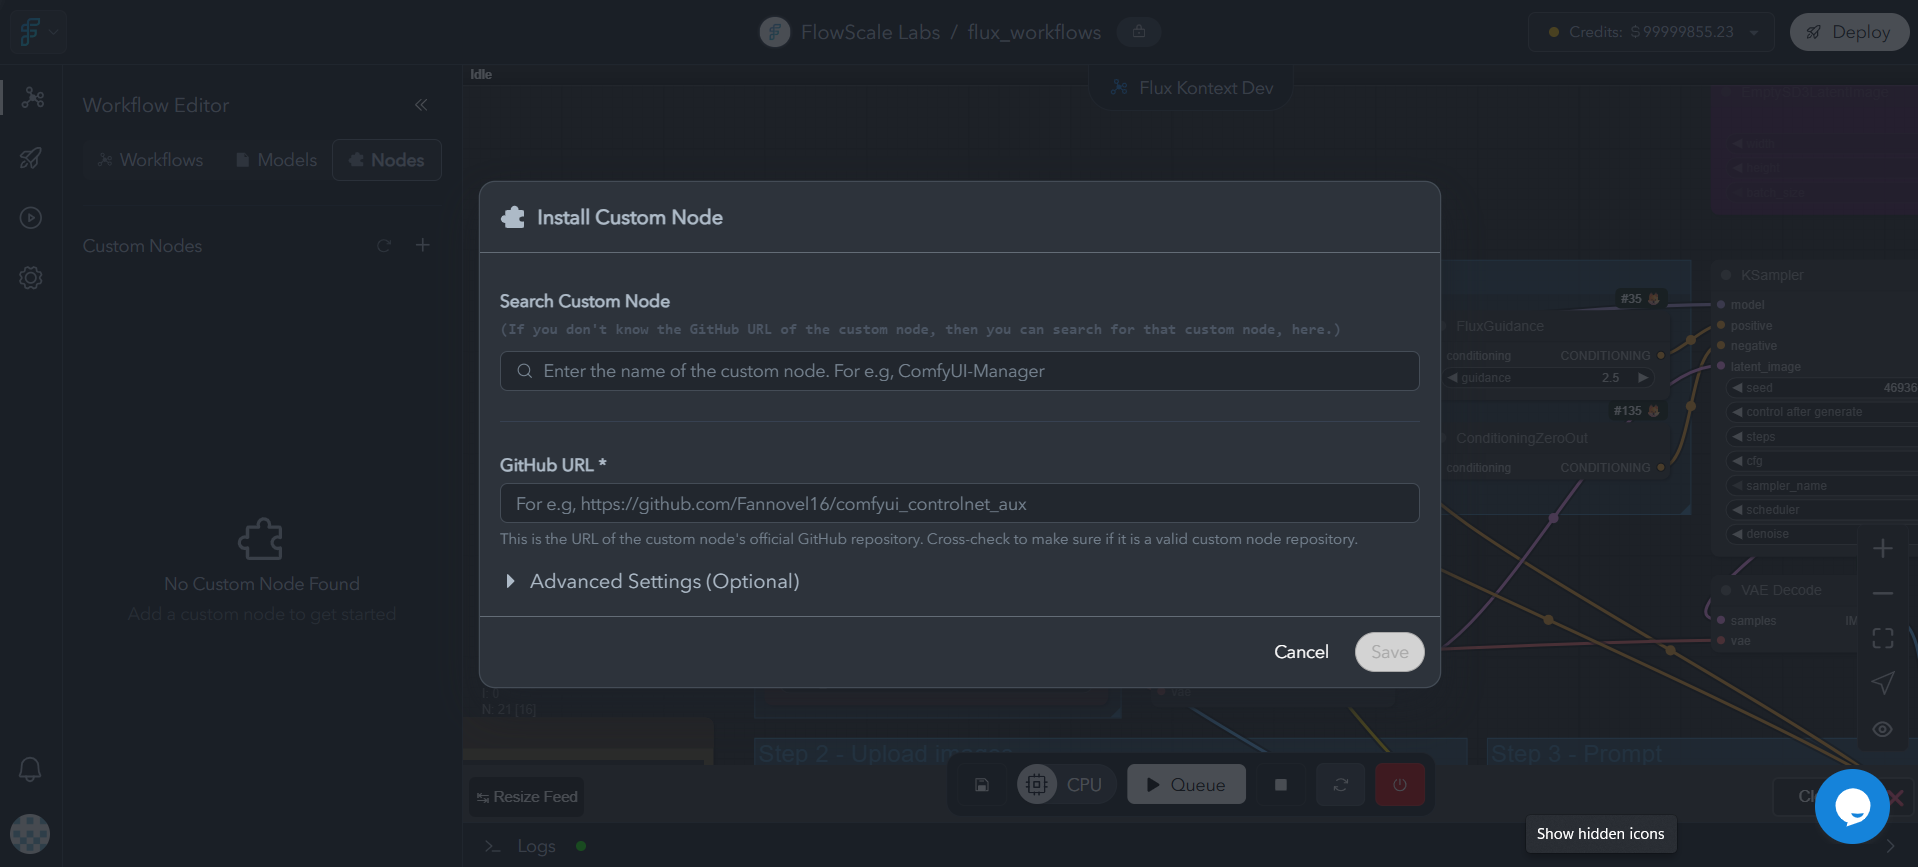Collapse the Workflow Editor panel

coord(421,105)
